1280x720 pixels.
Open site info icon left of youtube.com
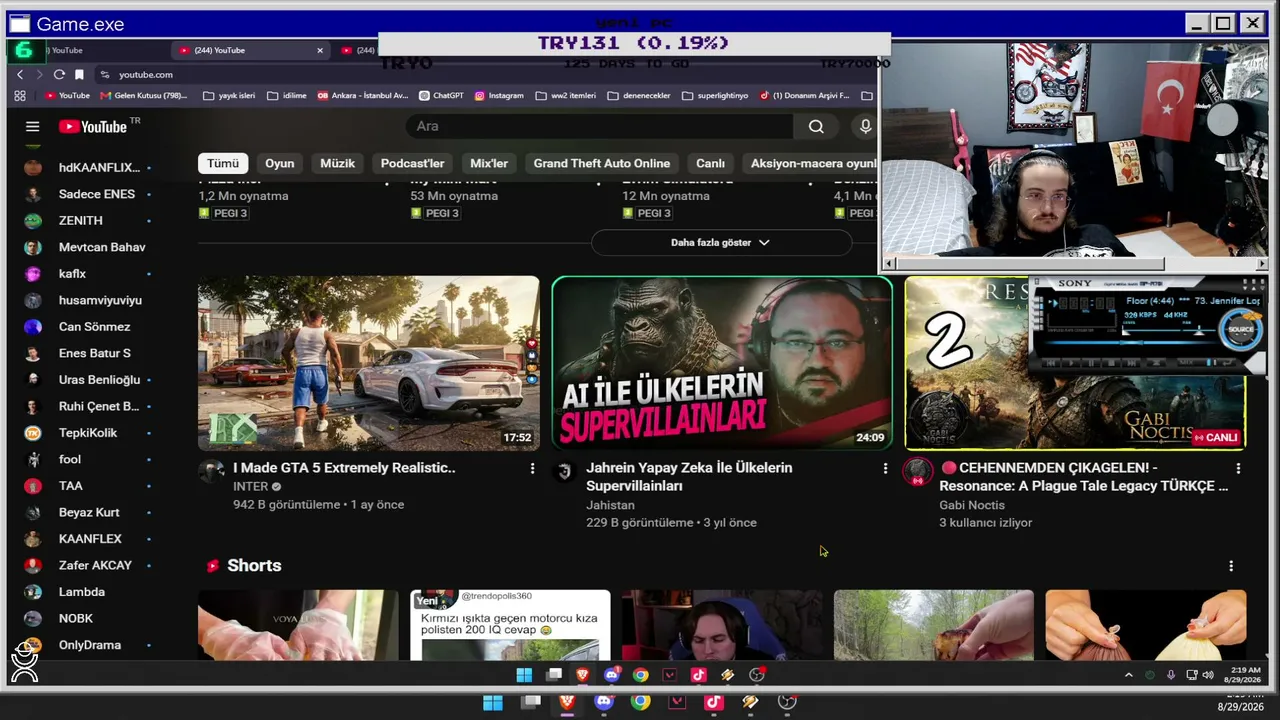[x=104, y=75]
